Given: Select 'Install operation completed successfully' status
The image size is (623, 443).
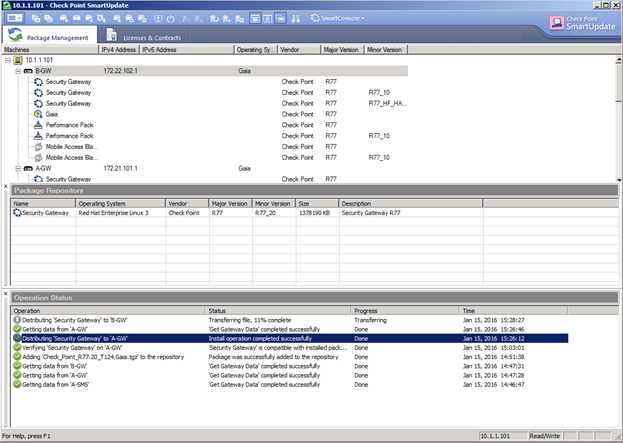Looking at the screenshot, I should click(x=260, y=339).
